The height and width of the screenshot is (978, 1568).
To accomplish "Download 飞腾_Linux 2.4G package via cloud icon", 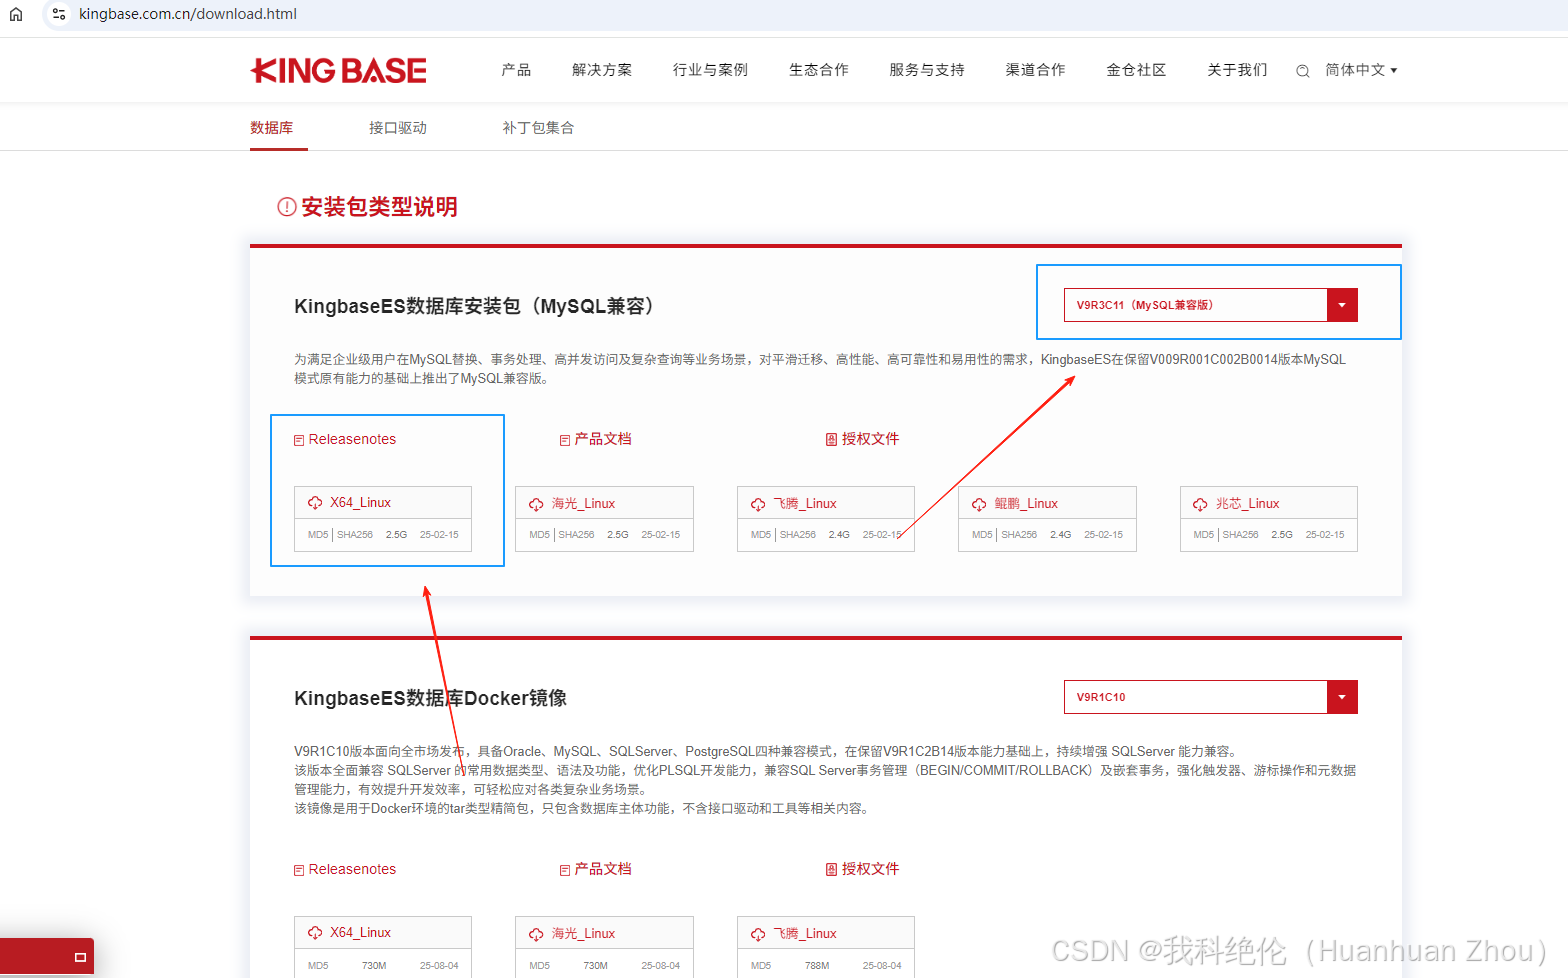I will [x=758, y=504].
